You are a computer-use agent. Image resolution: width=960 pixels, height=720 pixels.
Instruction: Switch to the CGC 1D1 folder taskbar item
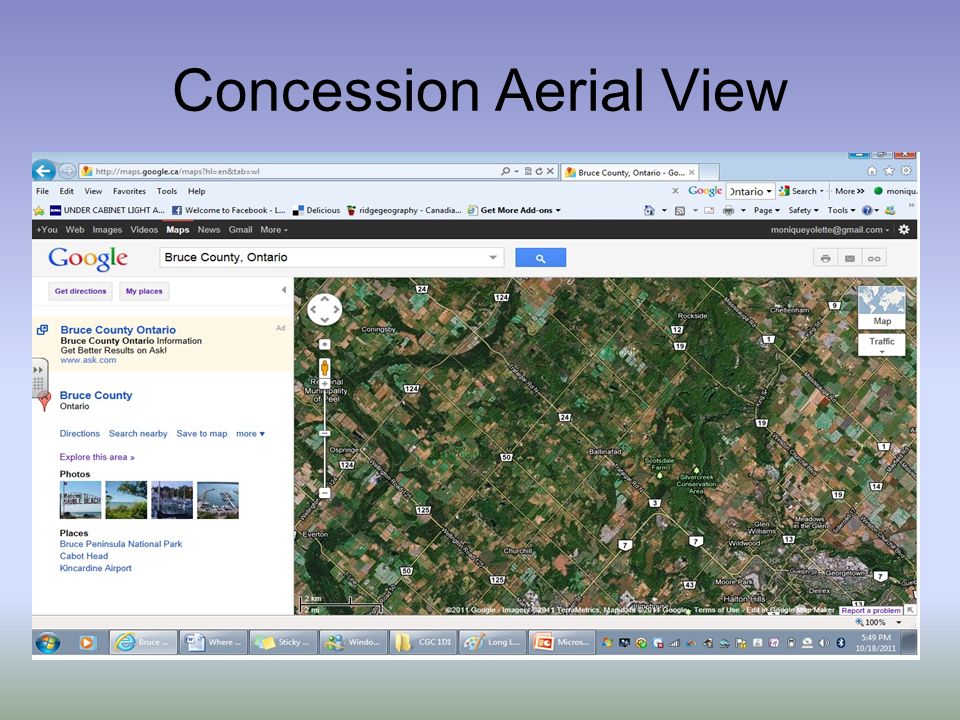pyautogui.click(x=423, y=642)
